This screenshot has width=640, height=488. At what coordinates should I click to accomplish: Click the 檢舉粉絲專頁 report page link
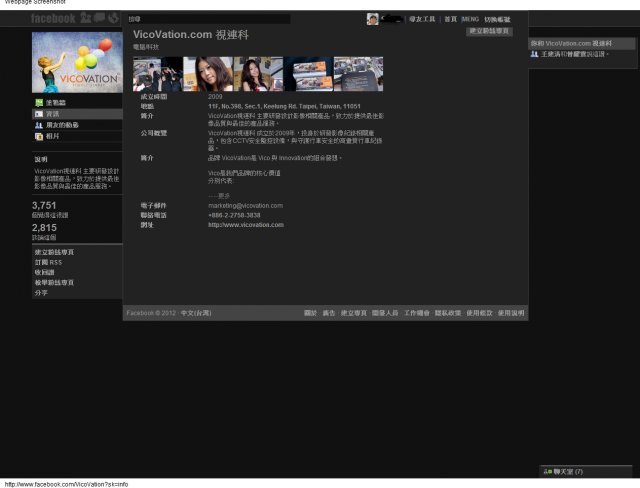(x=54, y=282)
